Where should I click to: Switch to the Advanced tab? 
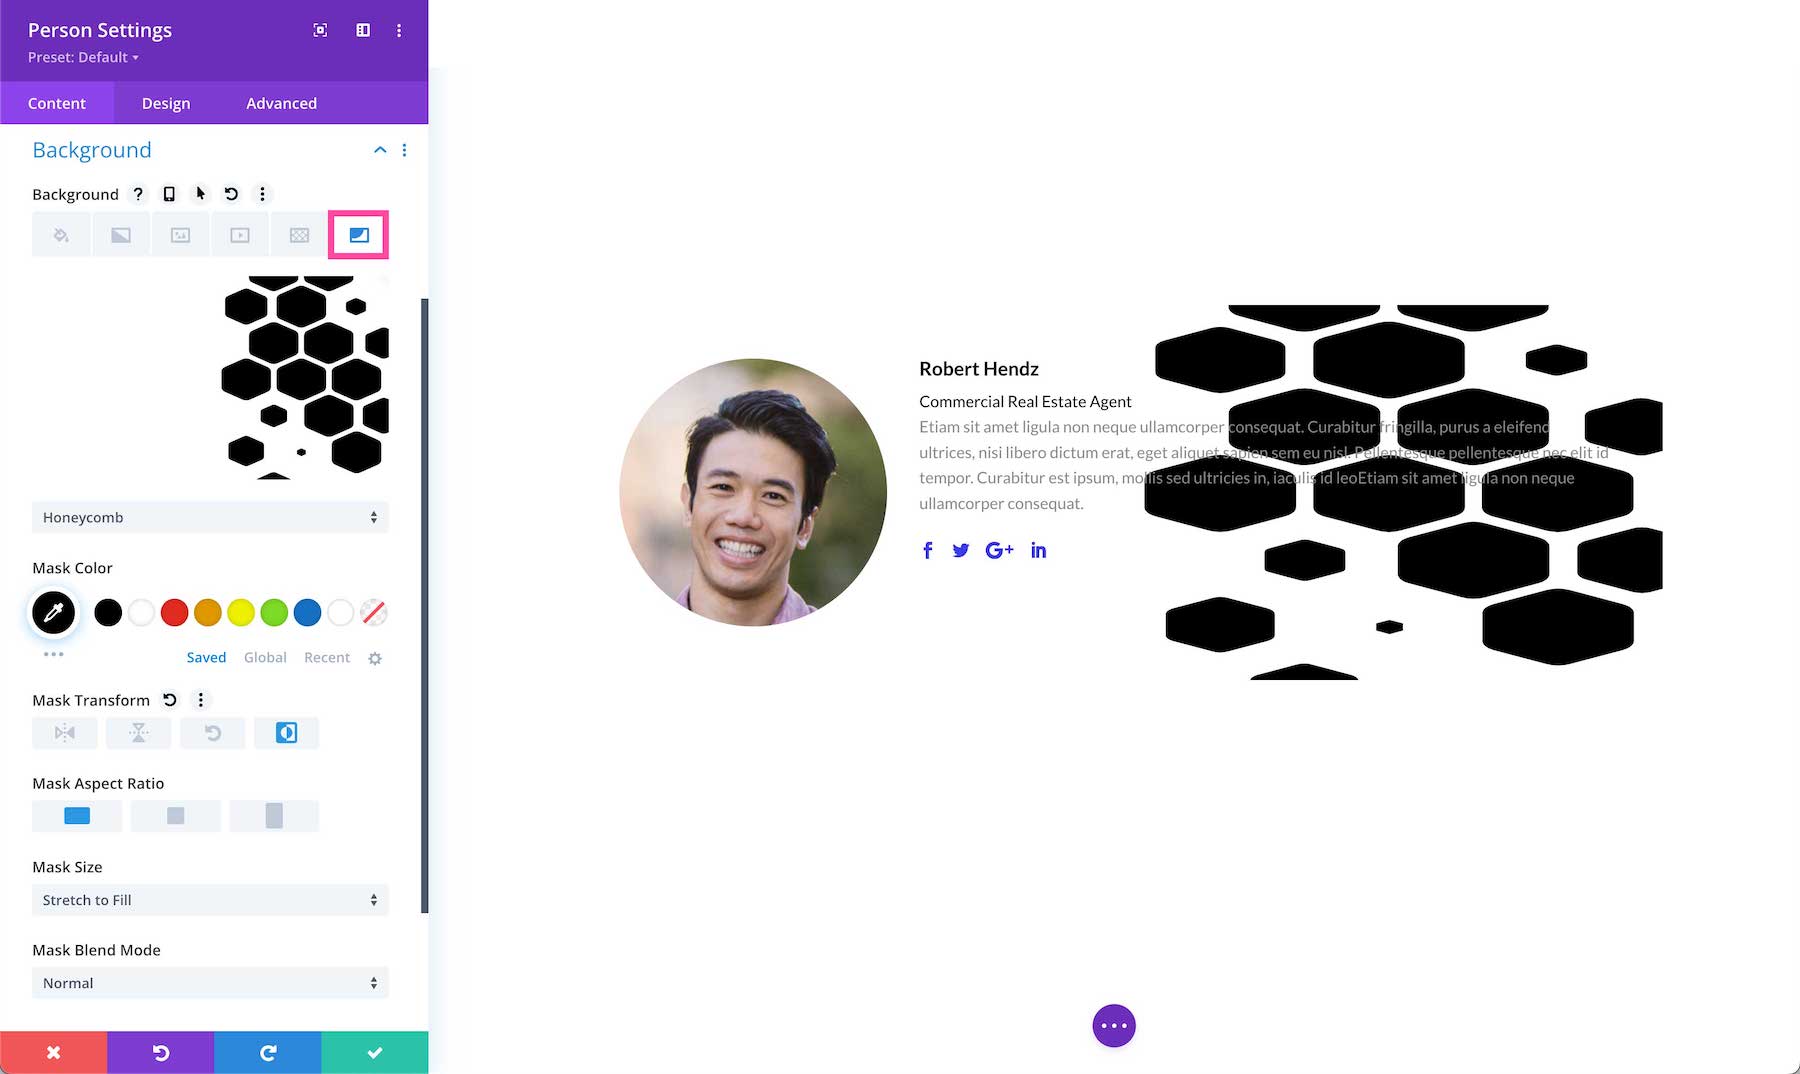pyautogui.click(x=281, y=103)
